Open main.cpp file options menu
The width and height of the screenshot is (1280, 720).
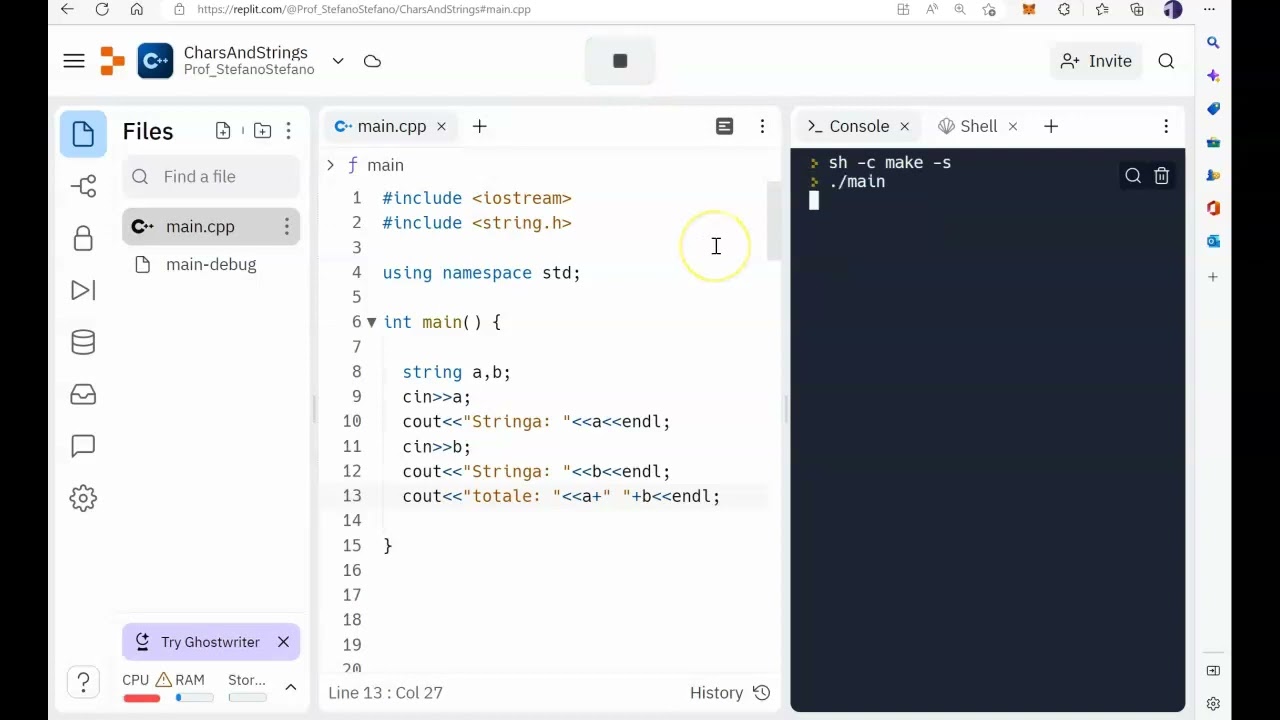[x=286, y=227]
